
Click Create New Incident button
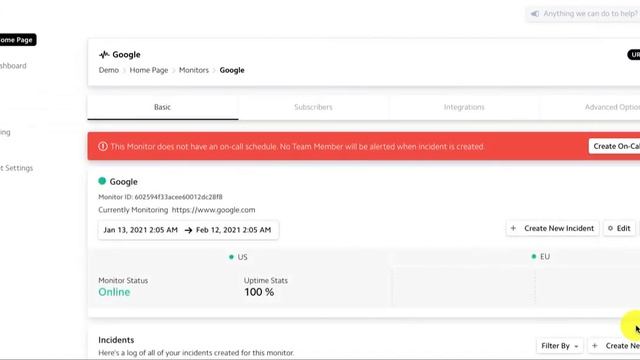pyautogui.click(x=553, y=228)
